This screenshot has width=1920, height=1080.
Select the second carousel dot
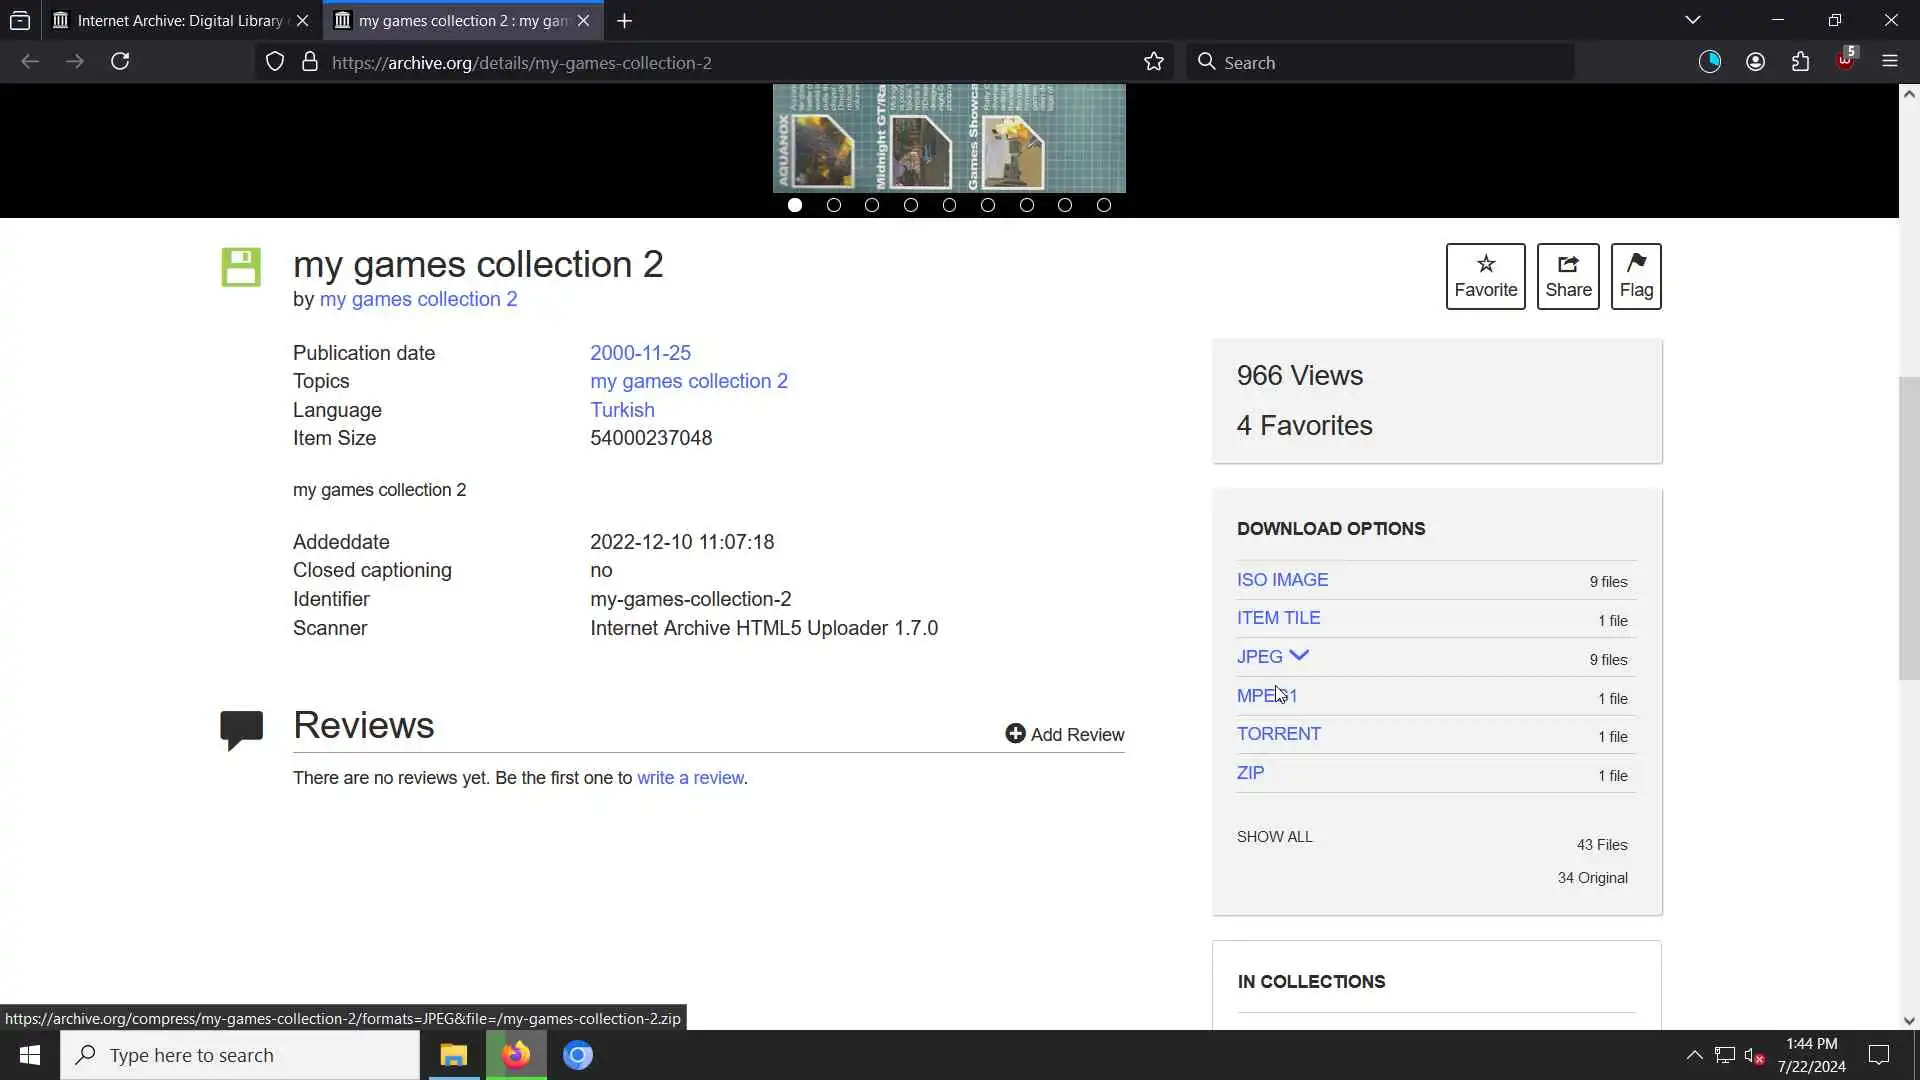(833, 205)
